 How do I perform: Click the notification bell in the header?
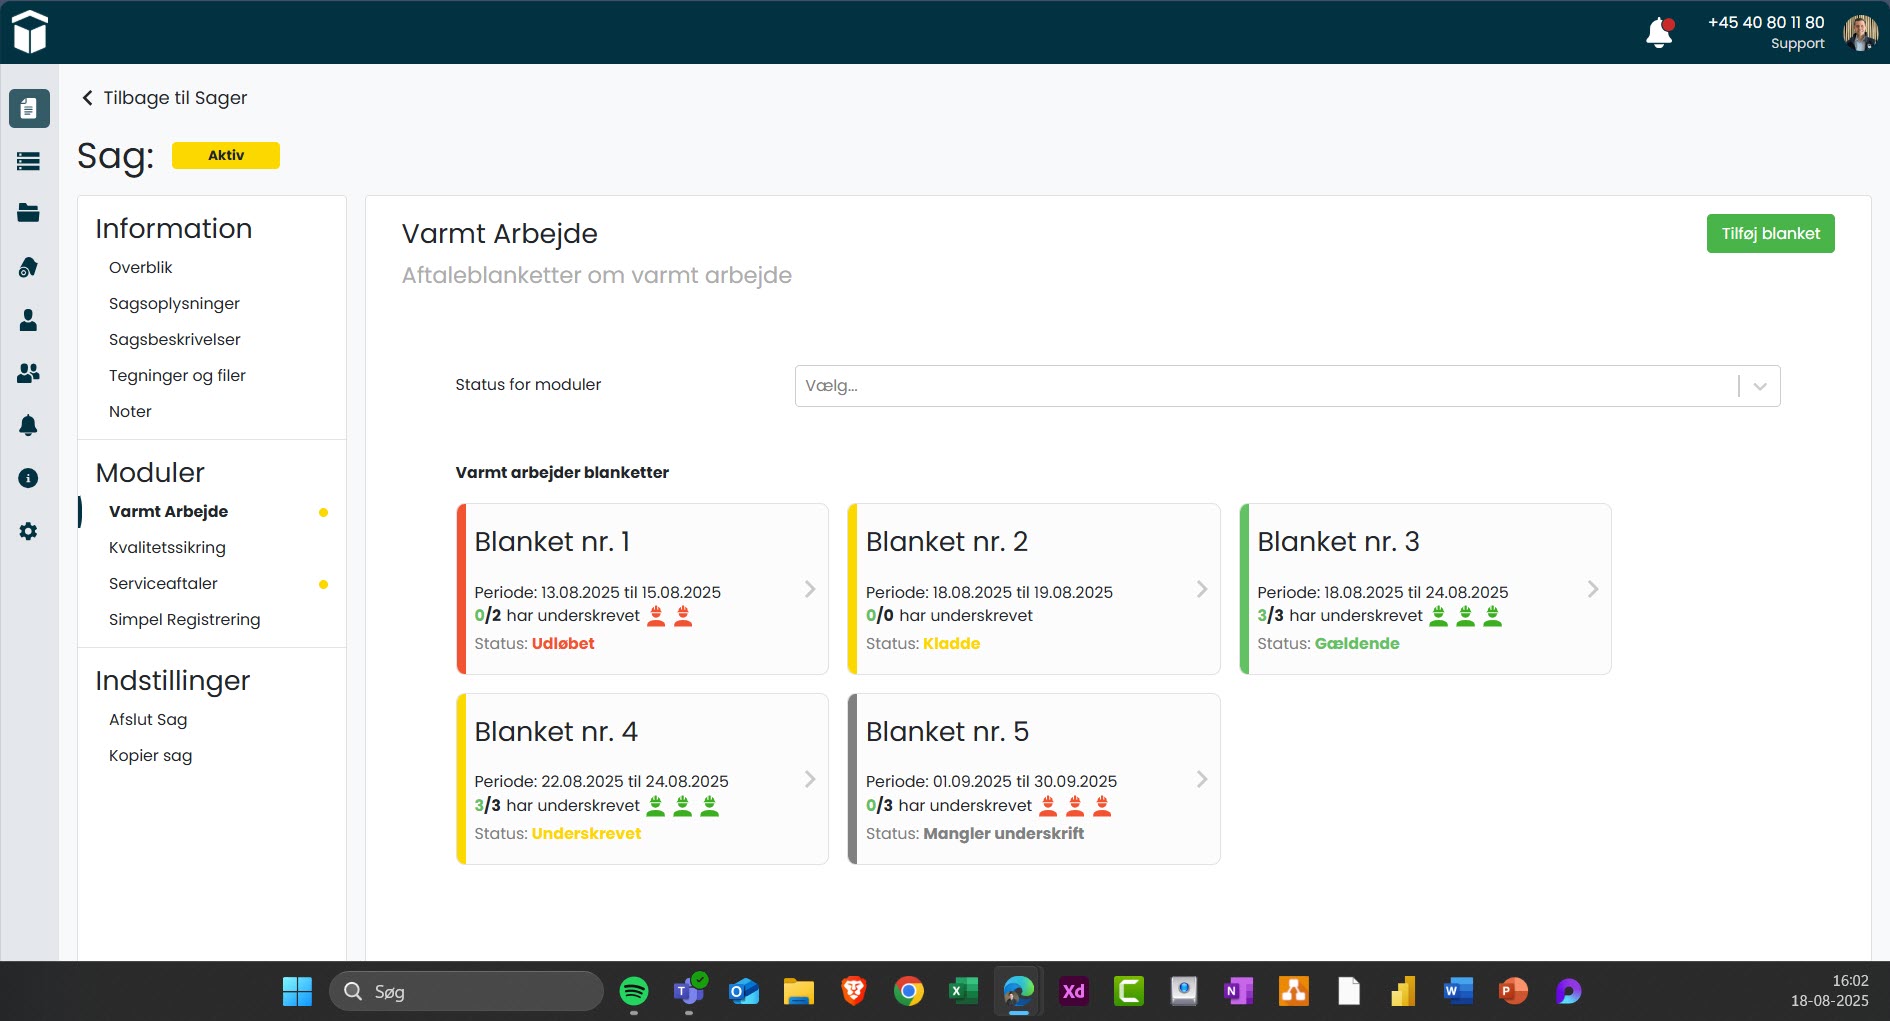click(x=1658, y=33)
